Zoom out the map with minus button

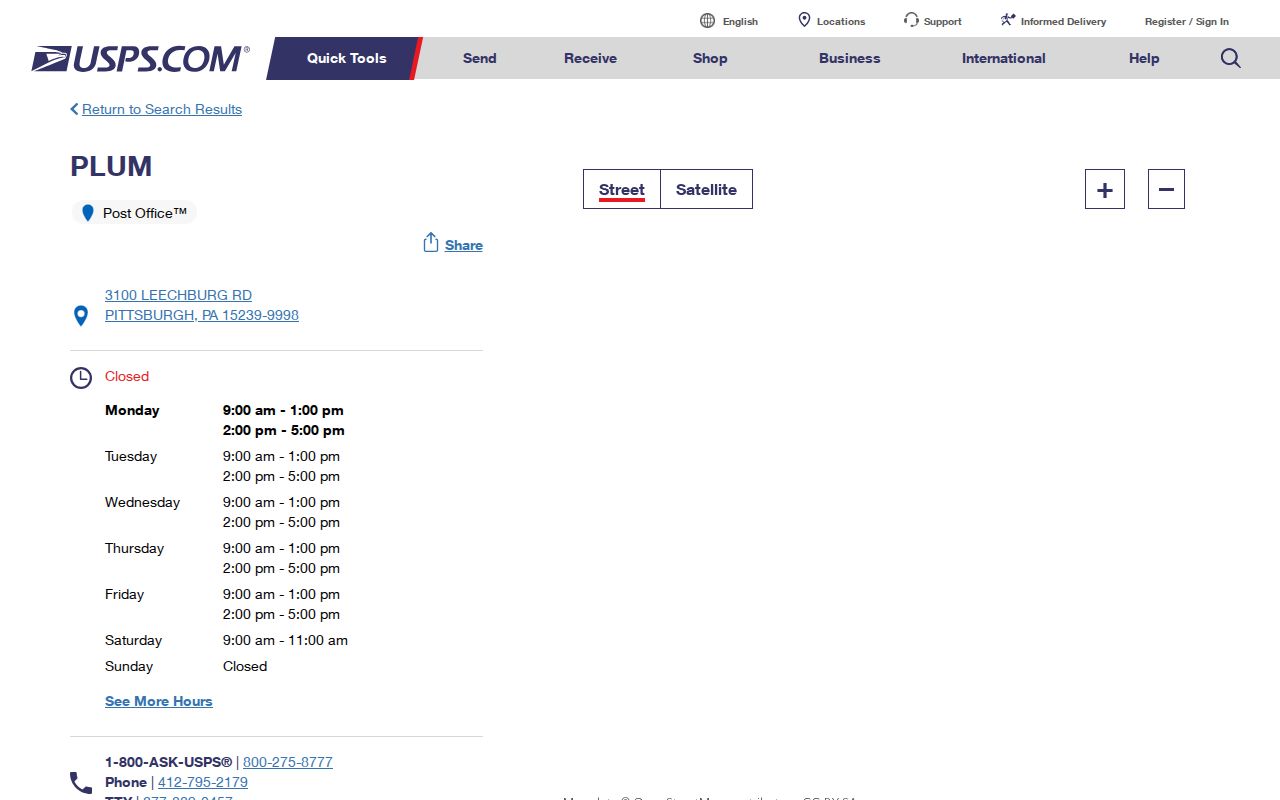pos(1166,189)
